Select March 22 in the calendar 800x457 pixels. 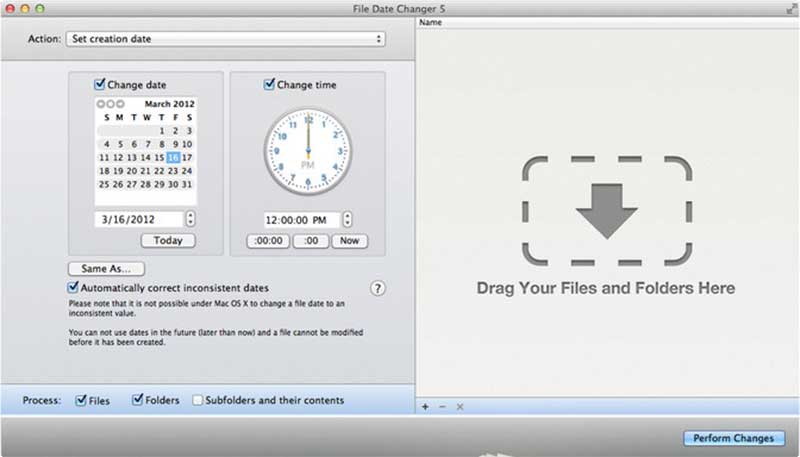click(159, 171)
